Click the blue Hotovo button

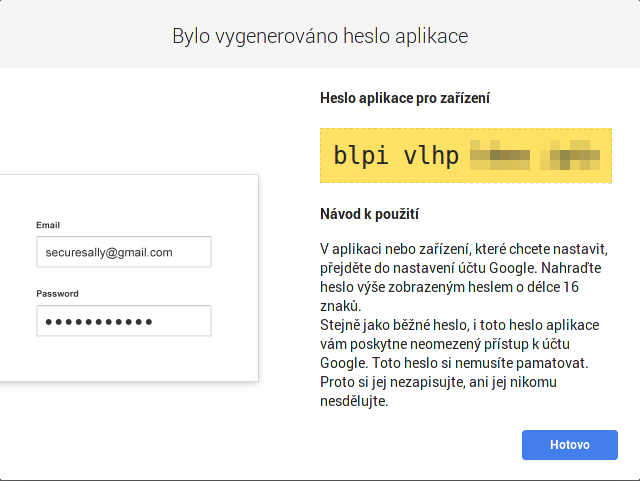569,445
